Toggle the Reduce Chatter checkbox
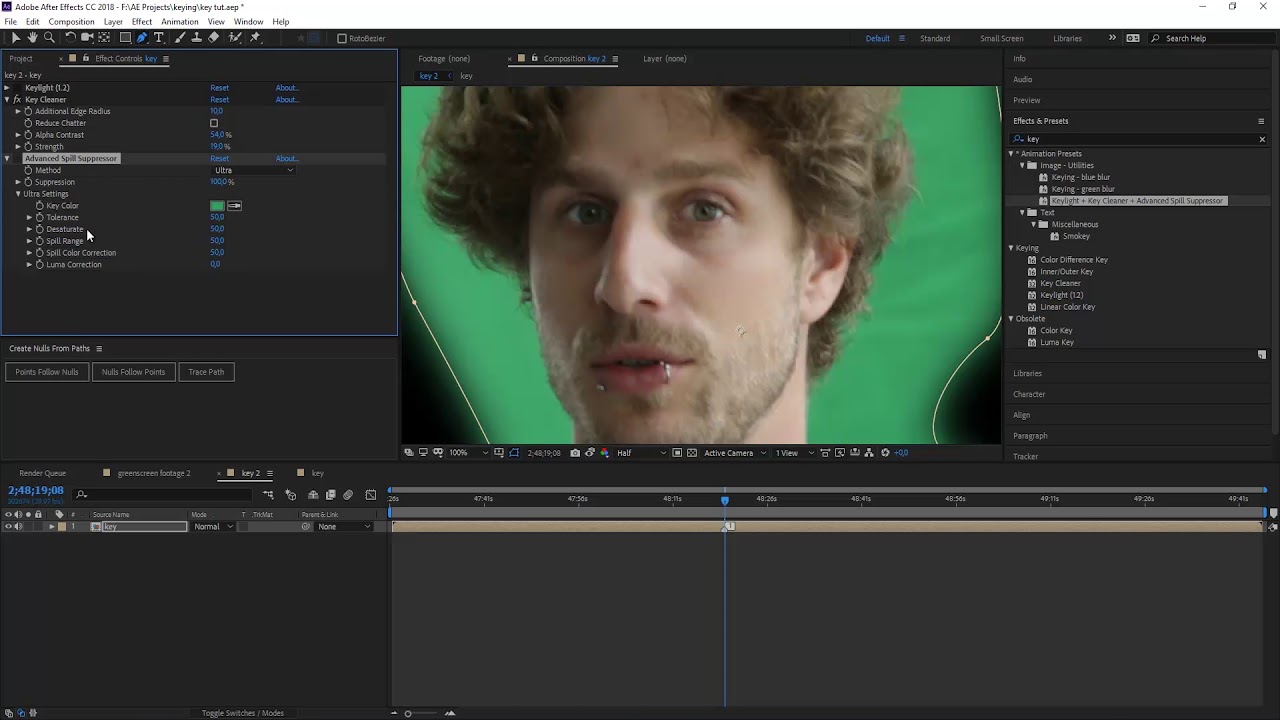The width and height of the screenshot is (1280, 720). pos(214,123)
